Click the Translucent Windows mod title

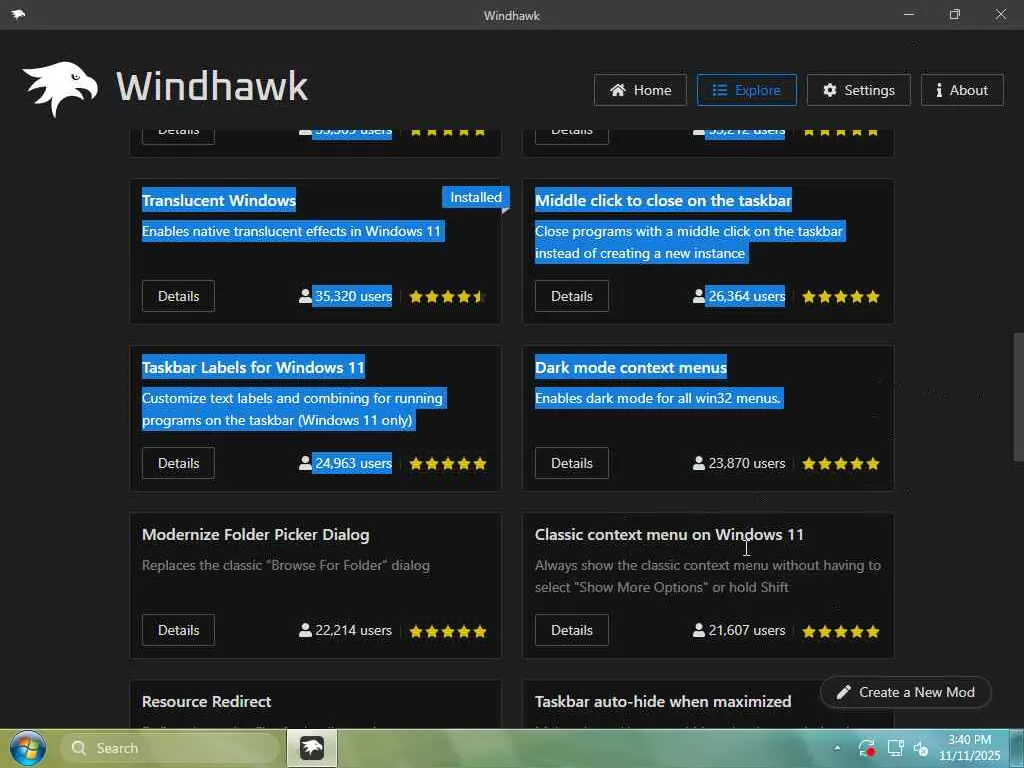tap(219, 200)
